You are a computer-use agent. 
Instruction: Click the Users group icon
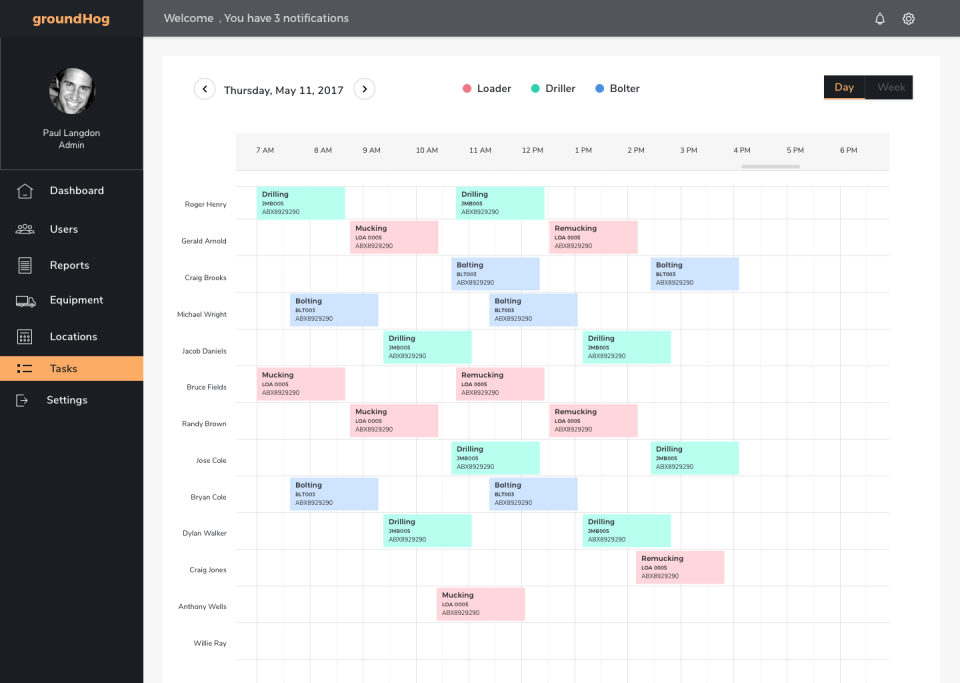[x=24, y=229]
